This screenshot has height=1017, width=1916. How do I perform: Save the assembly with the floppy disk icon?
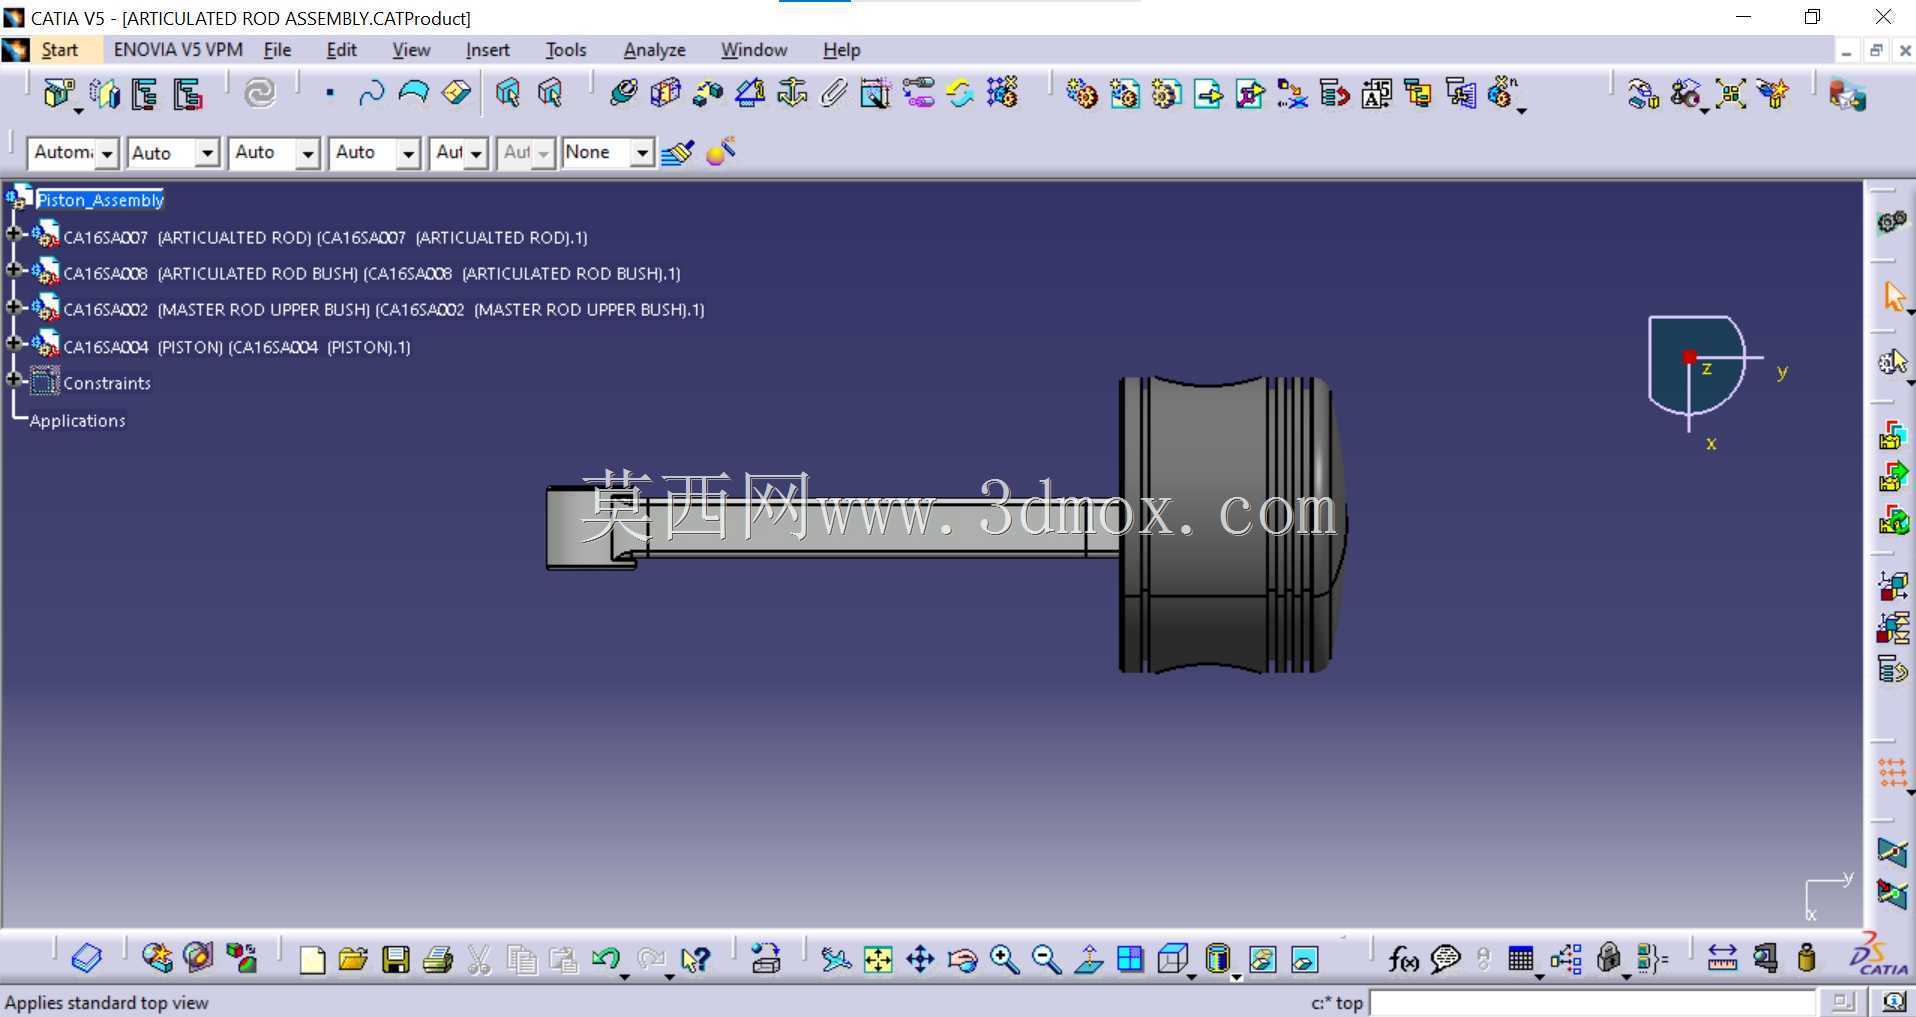396,960
